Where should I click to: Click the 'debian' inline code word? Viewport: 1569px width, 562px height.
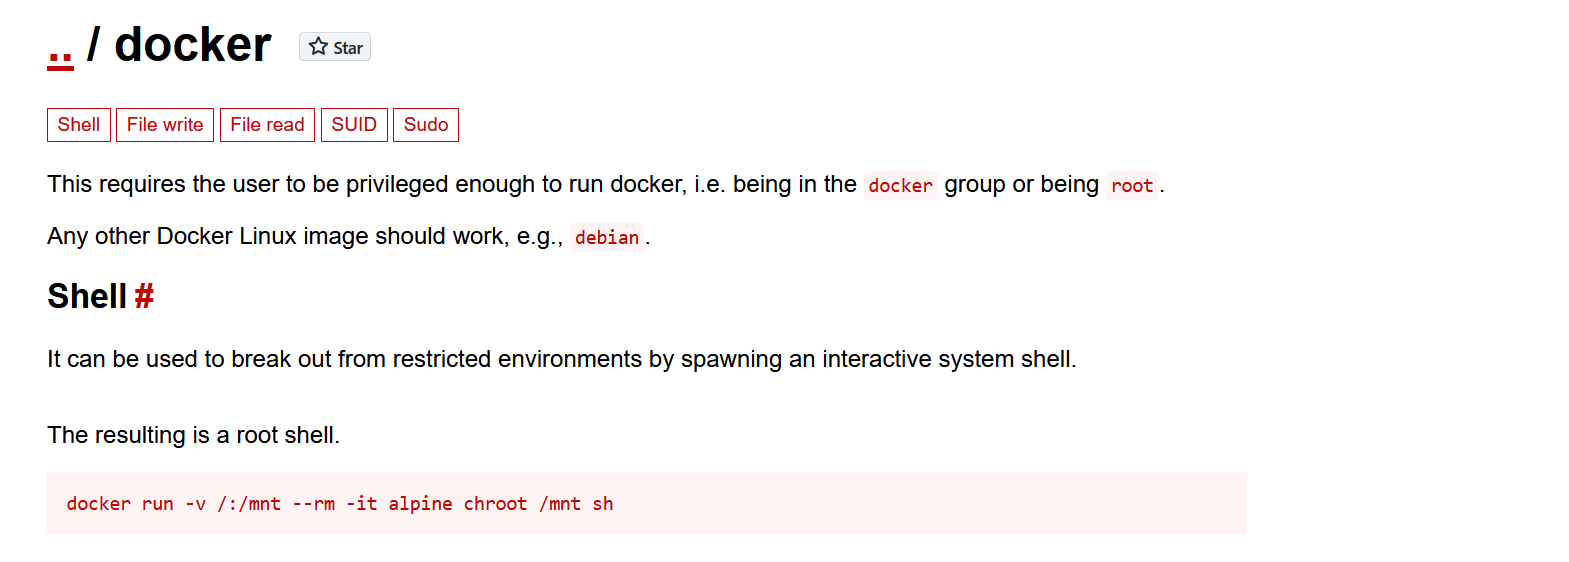(x=606, y=238)
